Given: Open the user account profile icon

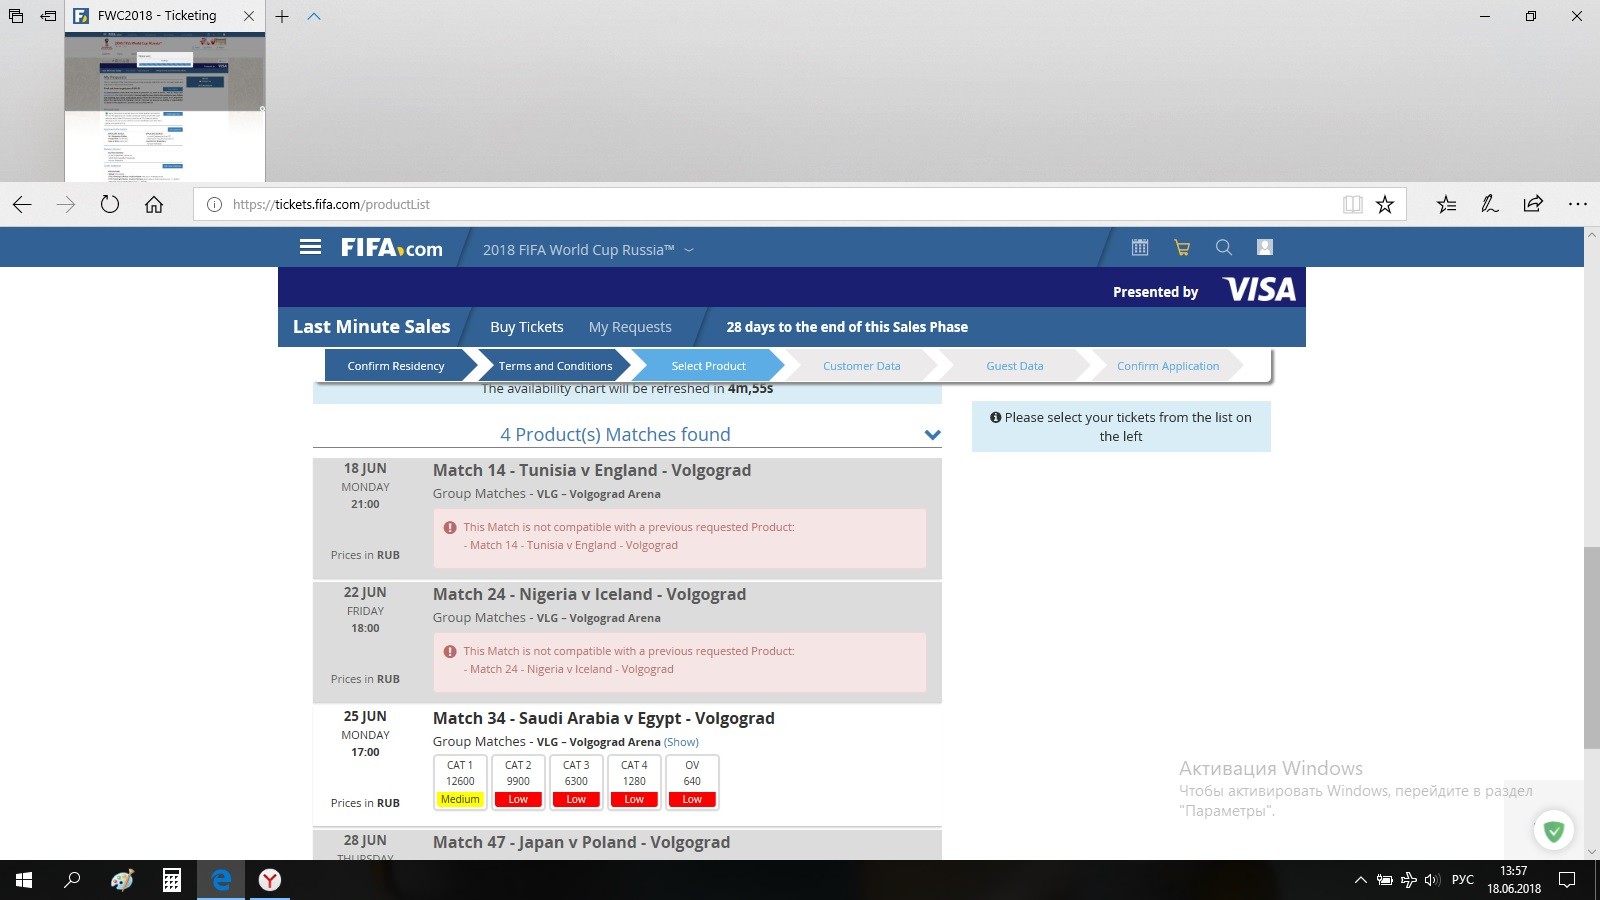Looking at the screenshot, I should tap(1264, 247).
